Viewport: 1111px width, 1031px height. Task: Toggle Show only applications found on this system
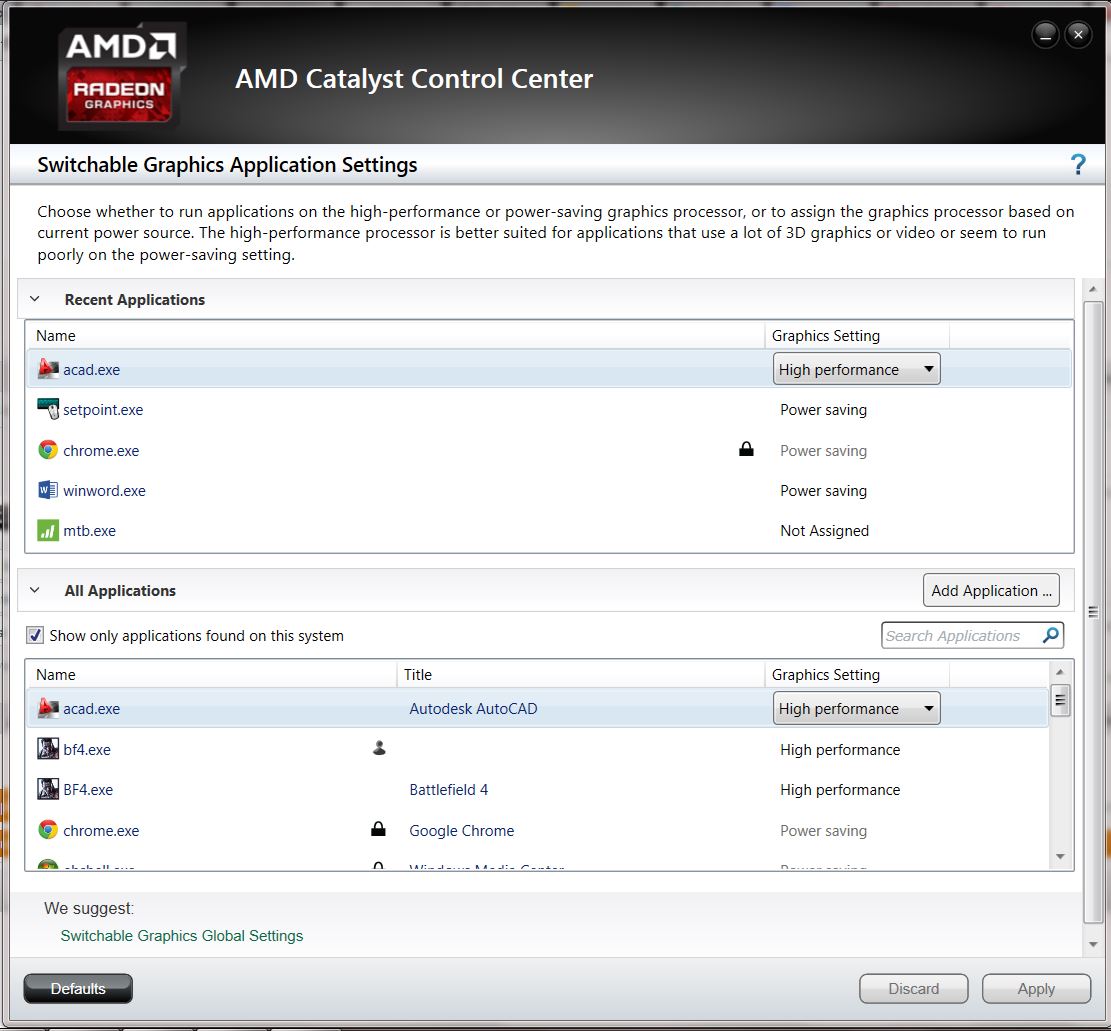pos(35,635)
